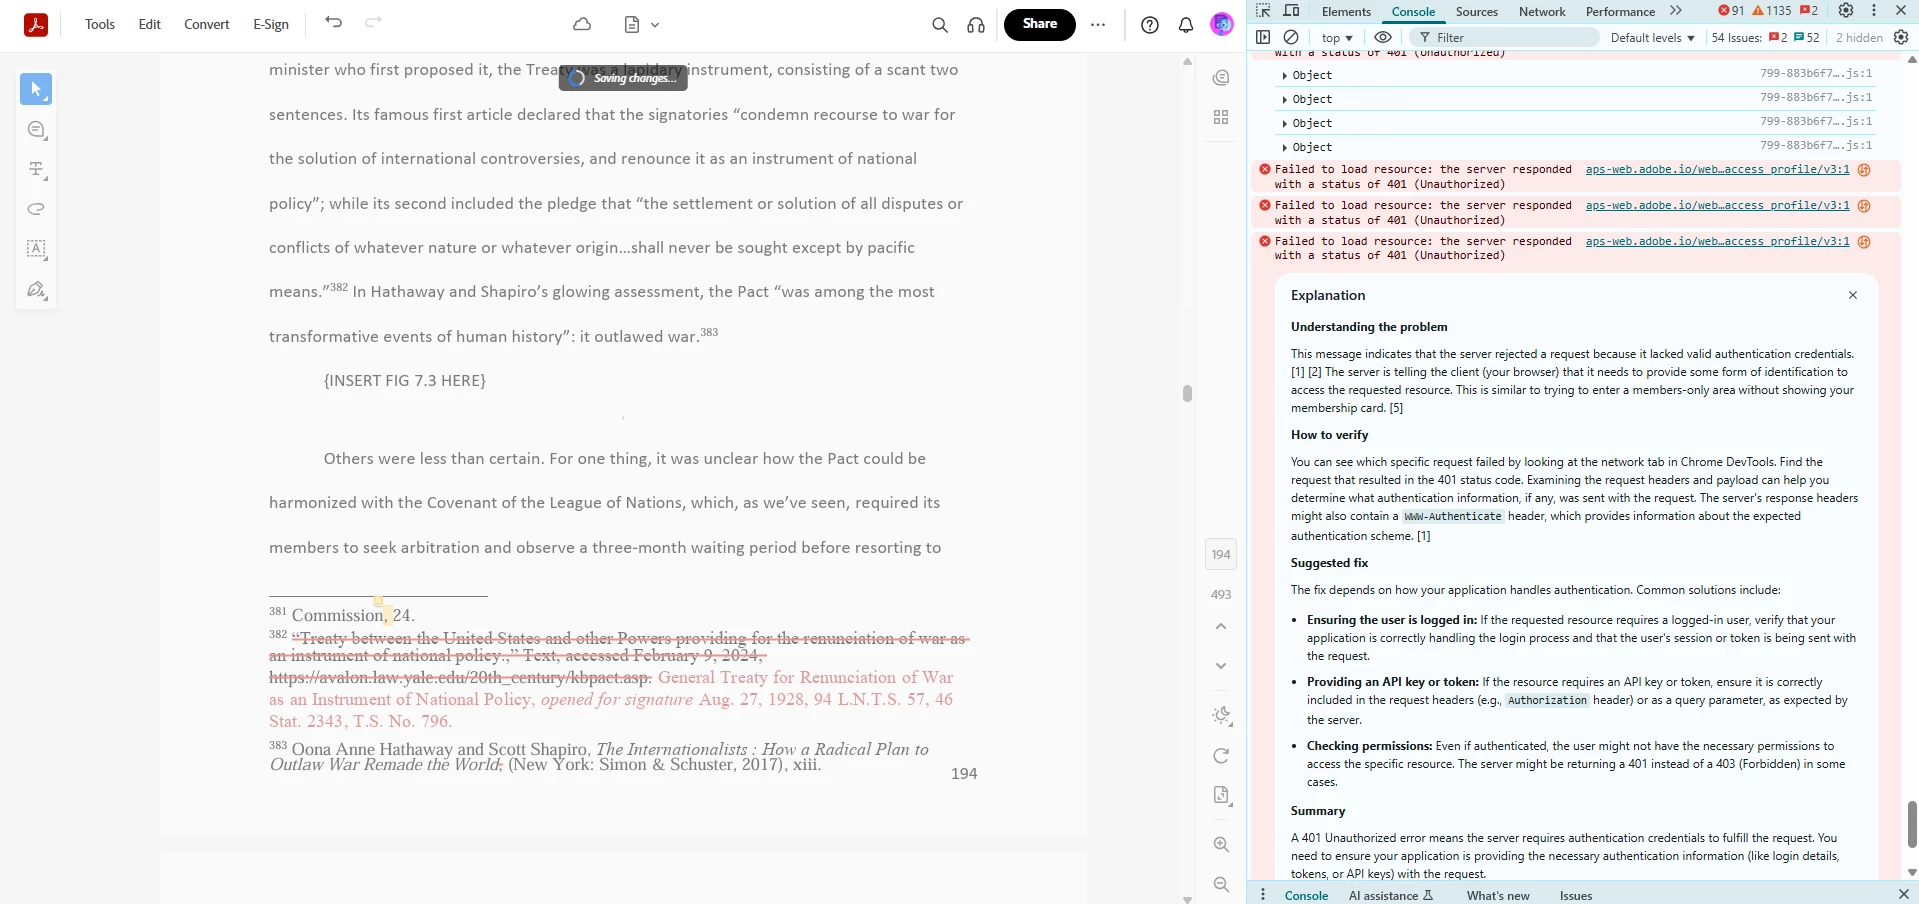
Task: Undo the last change
Action: coord(334,22)
